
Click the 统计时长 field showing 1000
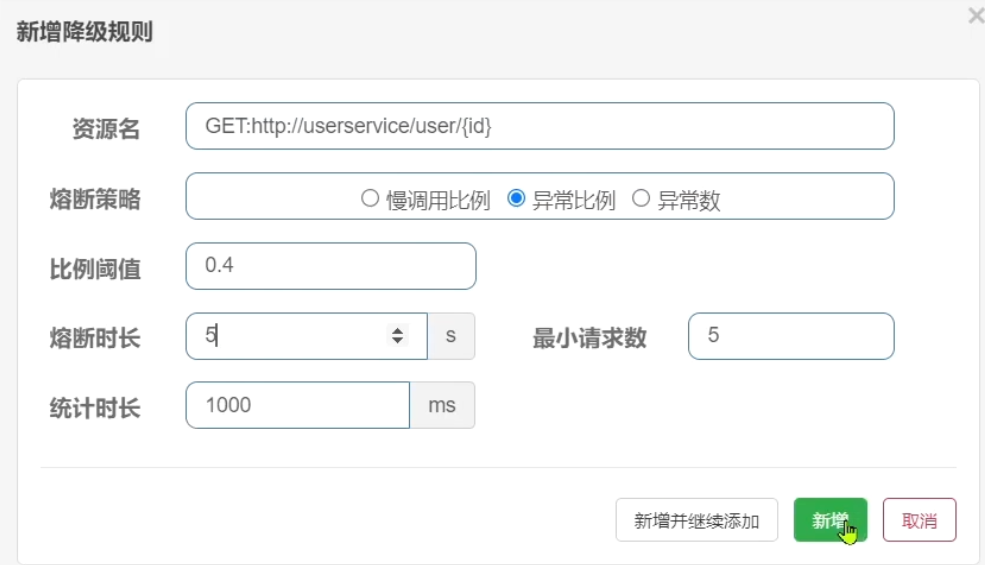[297, 405]
